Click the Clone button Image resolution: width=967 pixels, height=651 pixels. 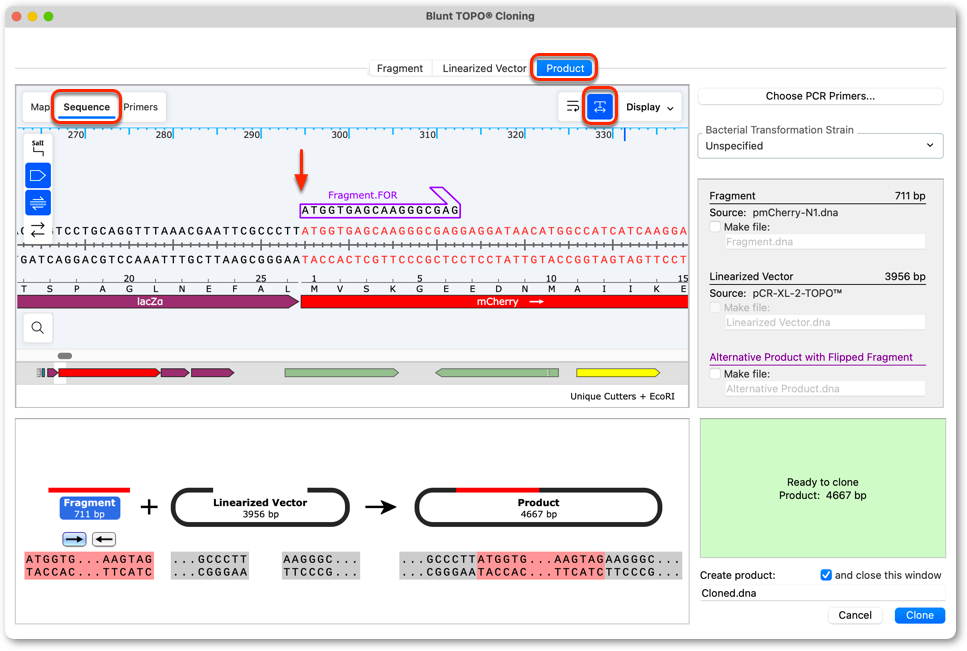tap(920, 615)
